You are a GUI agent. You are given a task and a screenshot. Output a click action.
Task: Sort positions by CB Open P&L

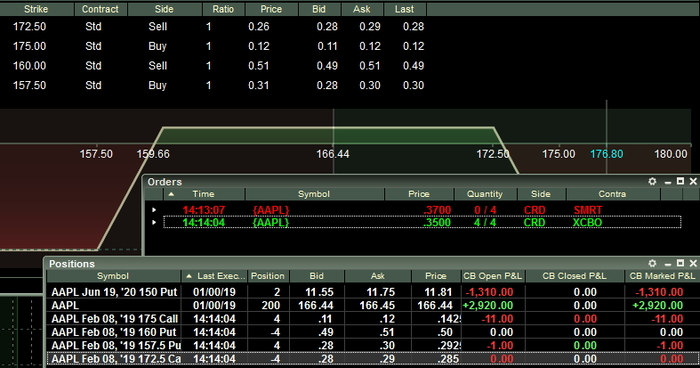coord(492,276)
